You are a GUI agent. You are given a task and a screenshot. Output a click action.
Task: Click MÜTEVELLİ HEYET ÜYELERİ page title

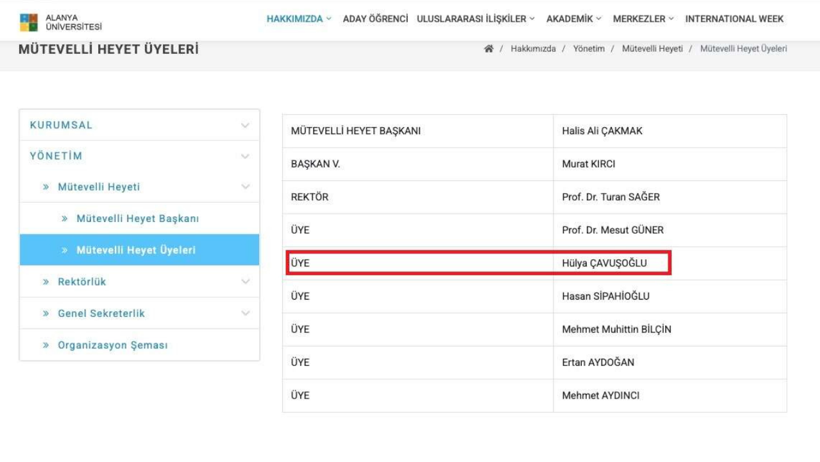coord(109,49)
